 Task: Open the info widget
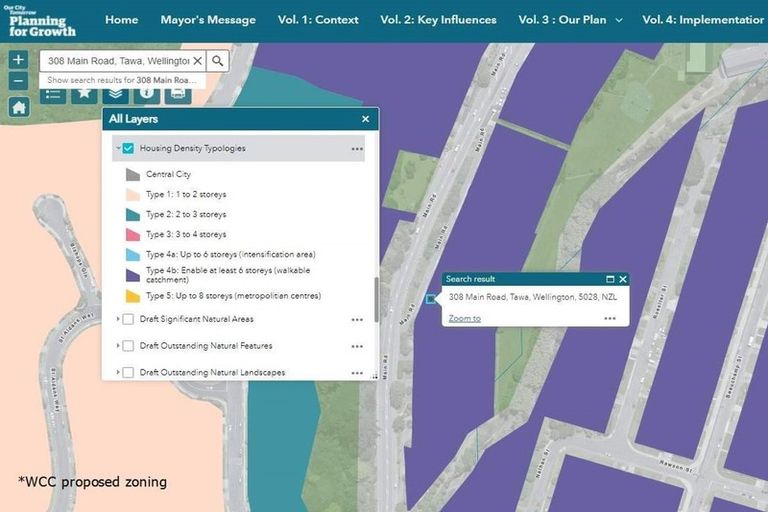pos(148,94)
